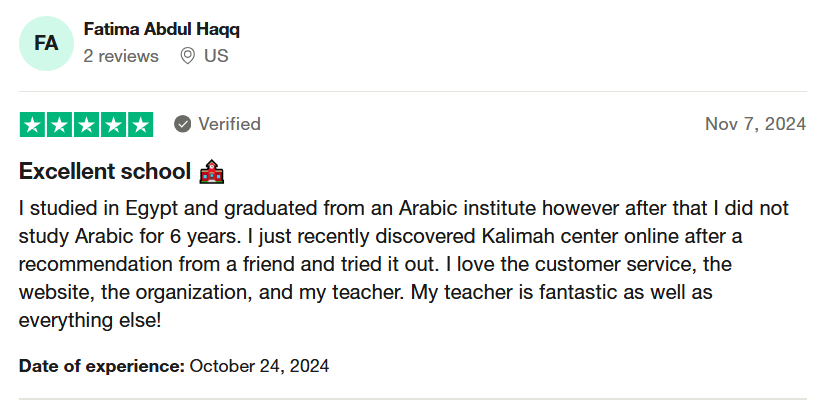Click the fourth green rating star
The height and width of the screenshot is (410, 835).
click(x=113, y=125)
